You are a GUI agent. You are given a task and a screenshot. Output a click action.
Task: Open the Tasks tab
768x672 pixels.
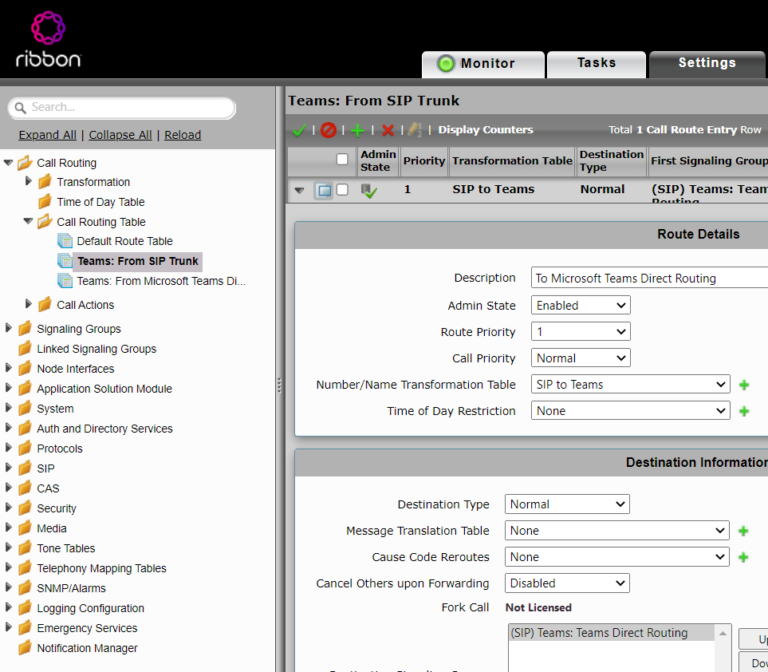pyautogui.click(x=596, y=64)
